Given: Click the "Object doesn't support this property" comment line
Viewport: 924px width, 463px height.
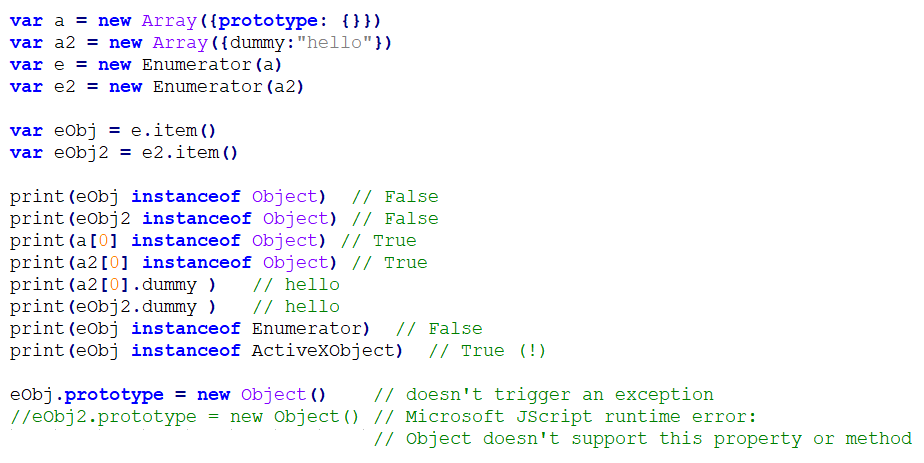Looking at the screenshot, I should tap(641, 439).
